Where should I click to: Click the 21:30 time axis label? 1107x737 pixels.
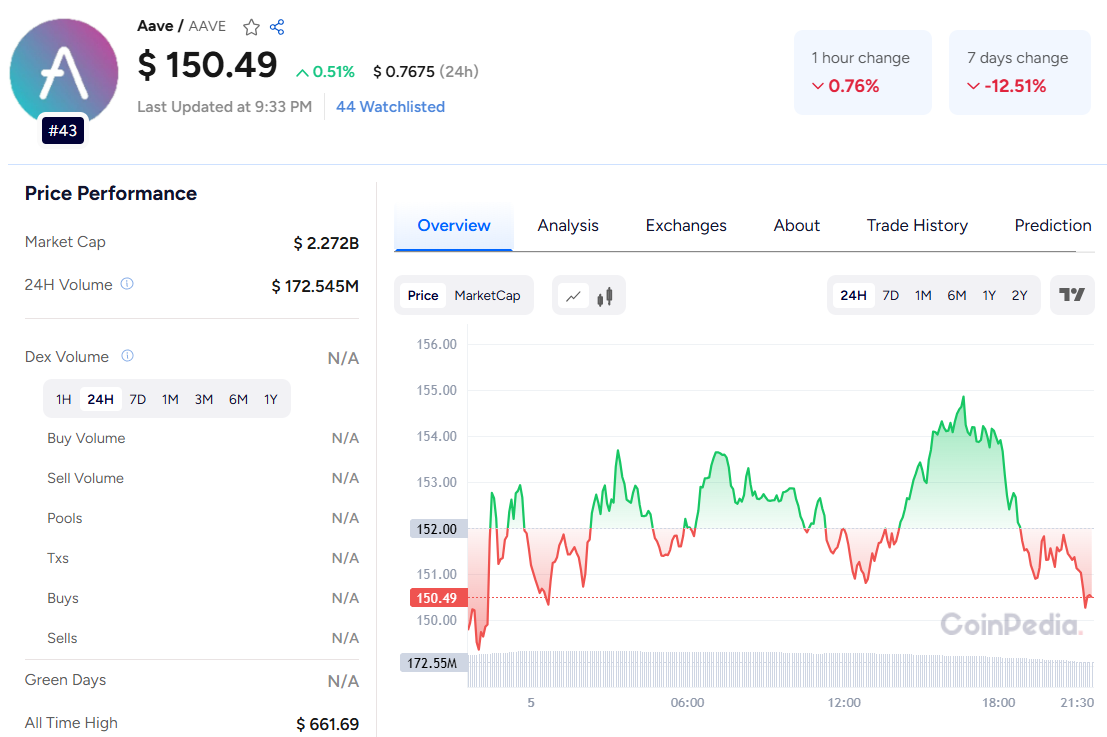(x=1077, y=703)
